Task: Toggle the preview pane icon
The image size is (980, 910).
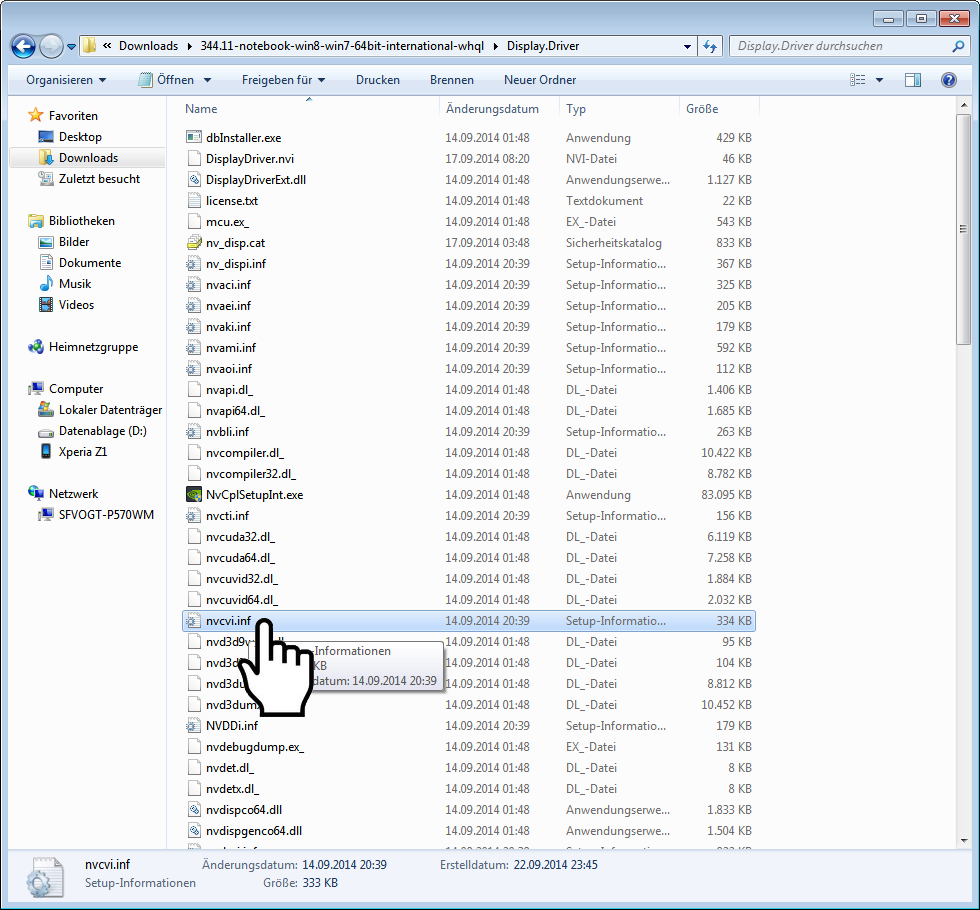Action: (x=913, y=80)
